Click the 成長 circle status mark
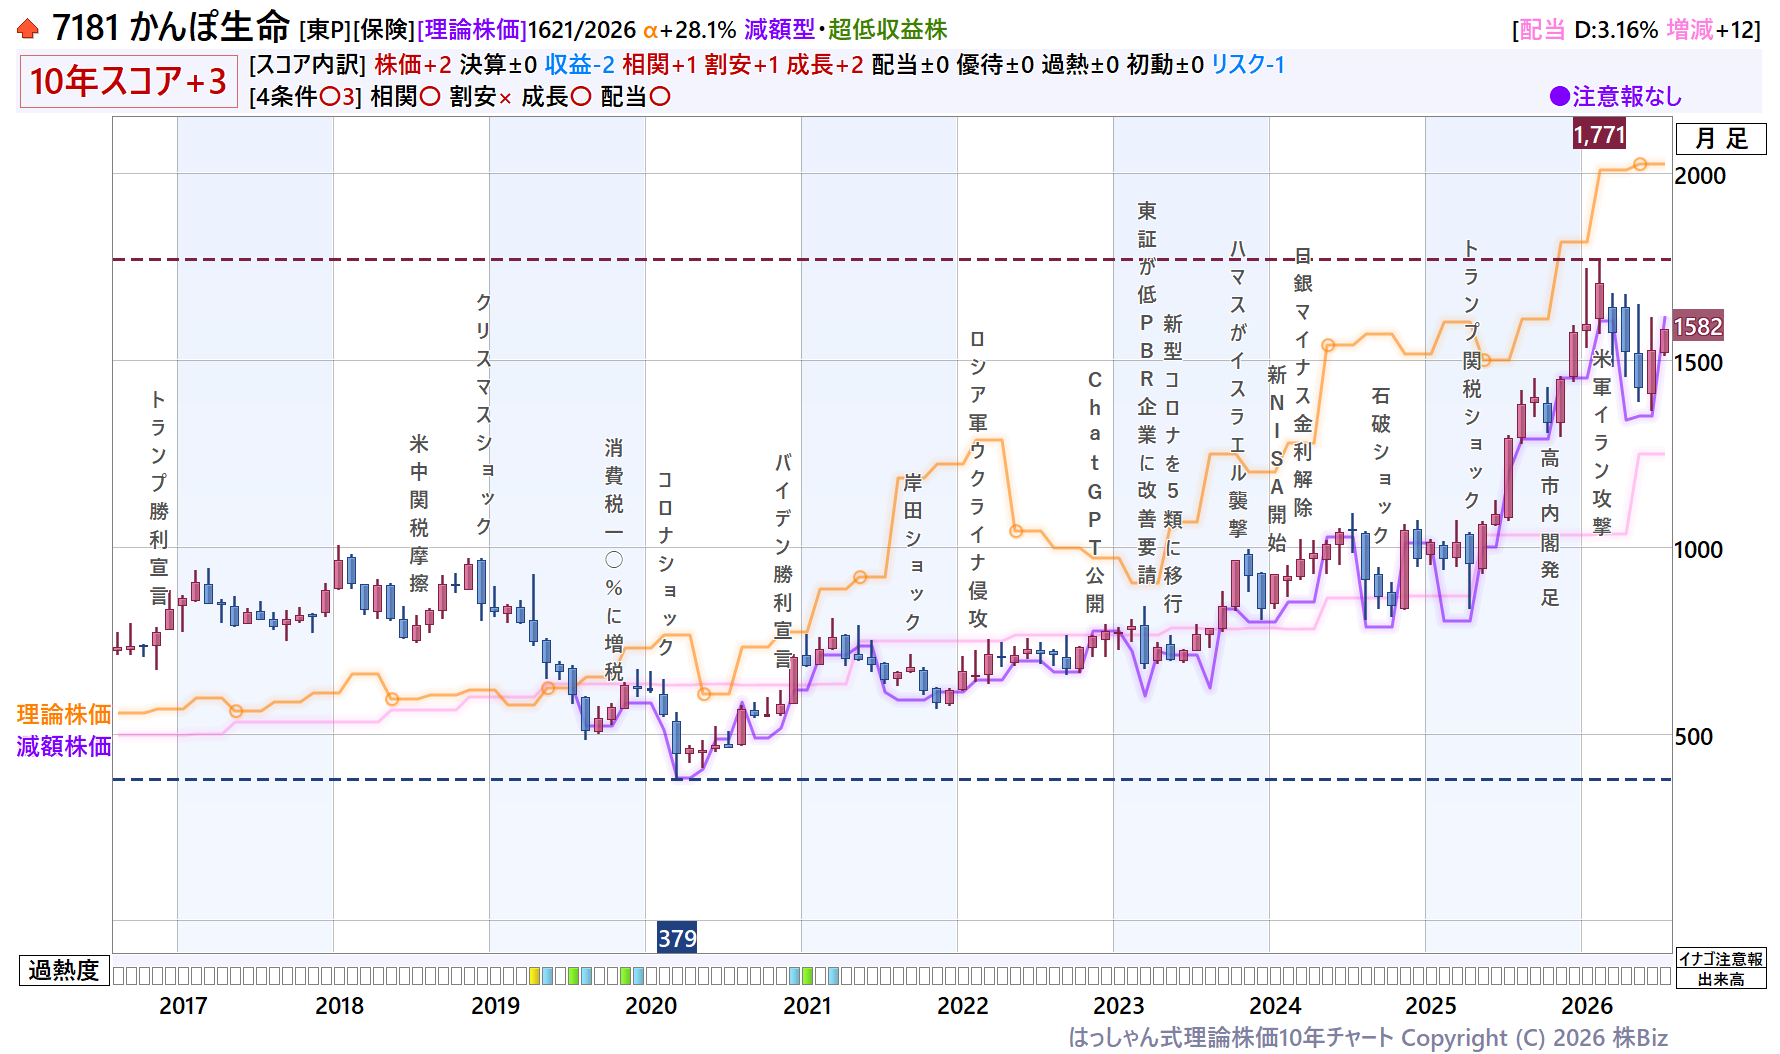The width and height of the screenshot is (1780, 1054). point(580,97)
